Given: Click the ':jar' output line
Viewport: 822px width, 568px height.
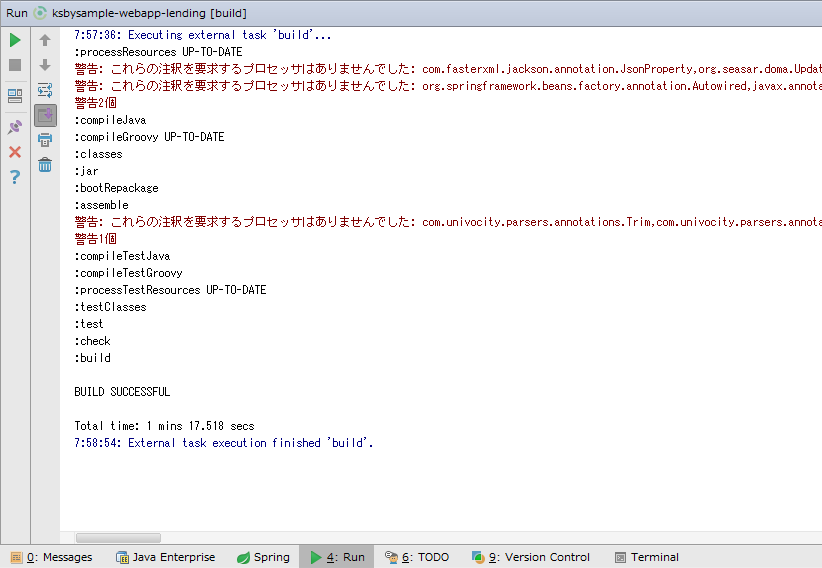Looking at the screenshot, I should (86, 171).
